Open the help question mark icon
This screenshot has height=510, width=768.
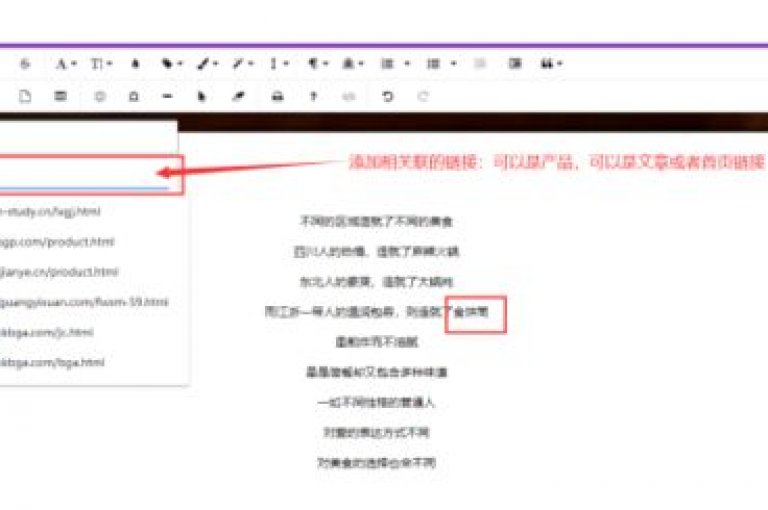(x=313, y=97)
